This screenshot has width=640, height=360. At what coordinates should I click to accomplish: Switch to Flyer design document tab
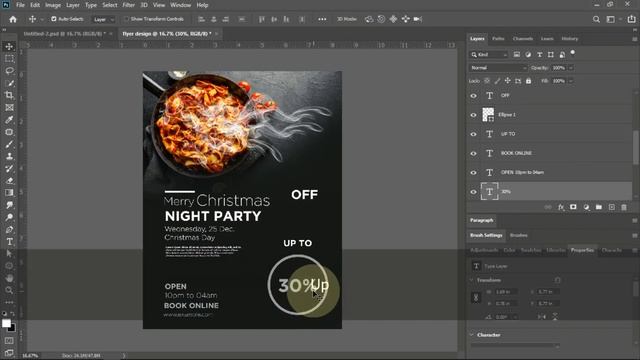click(x=167, y=34)
